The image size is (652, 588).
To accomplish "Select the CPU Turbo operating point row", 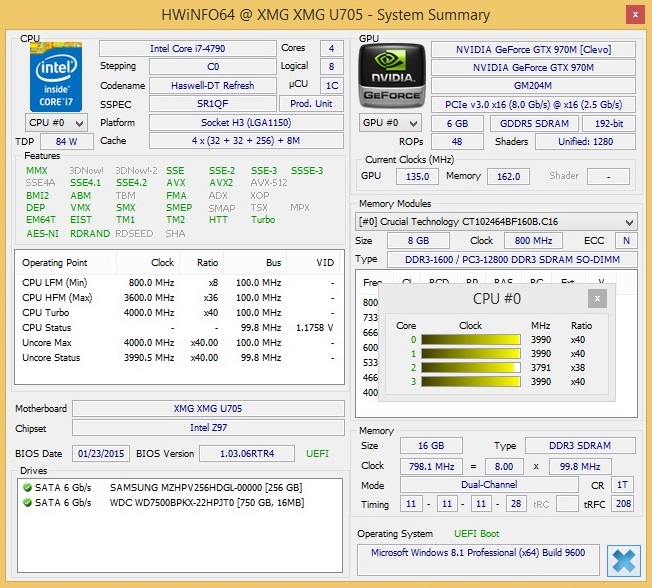I will point(178,313).
